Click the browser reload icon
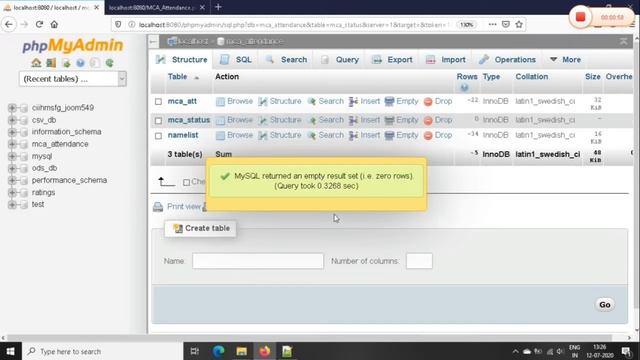 [39, 24]
